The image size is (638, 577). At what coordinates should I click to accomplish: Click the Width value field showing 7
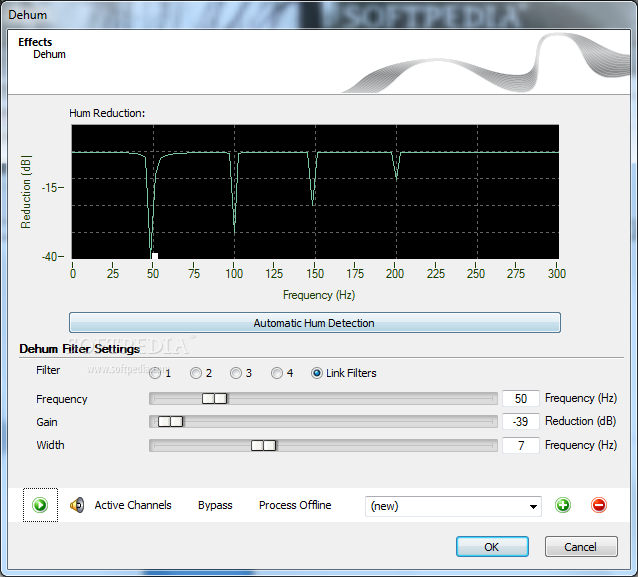point(521,445)
